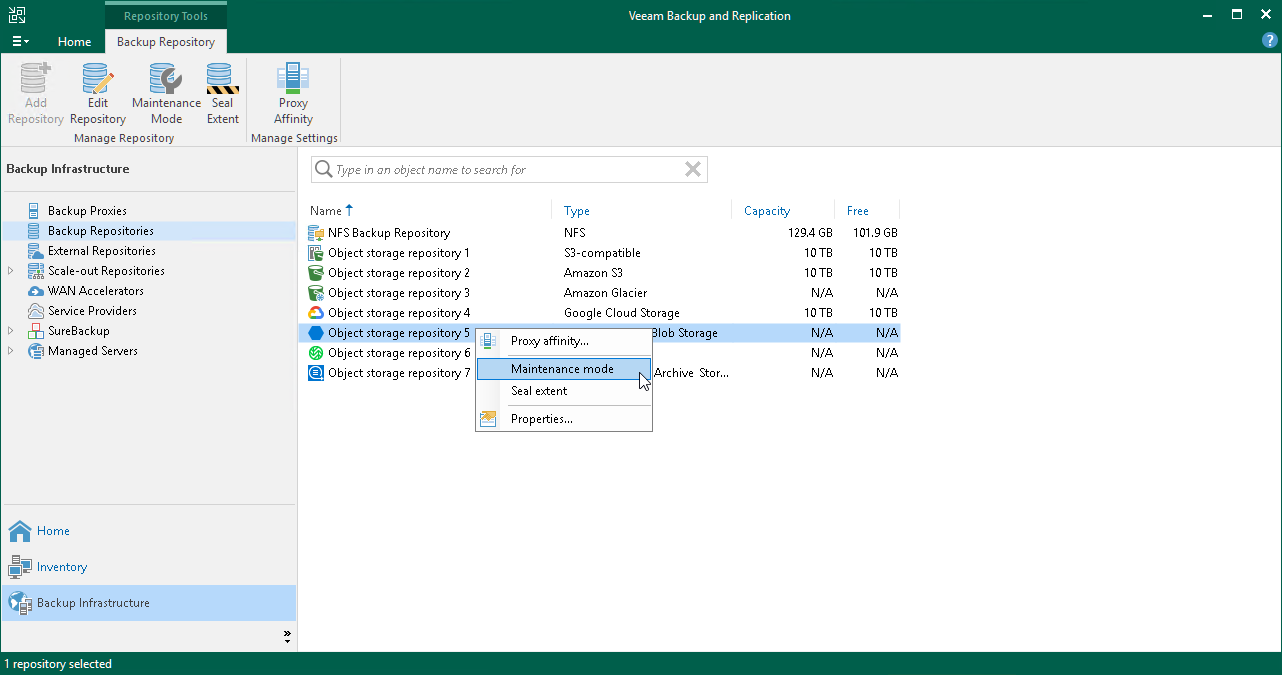
Task: Click the NFS Backup Repository row icon
Action: coord(316,233)
